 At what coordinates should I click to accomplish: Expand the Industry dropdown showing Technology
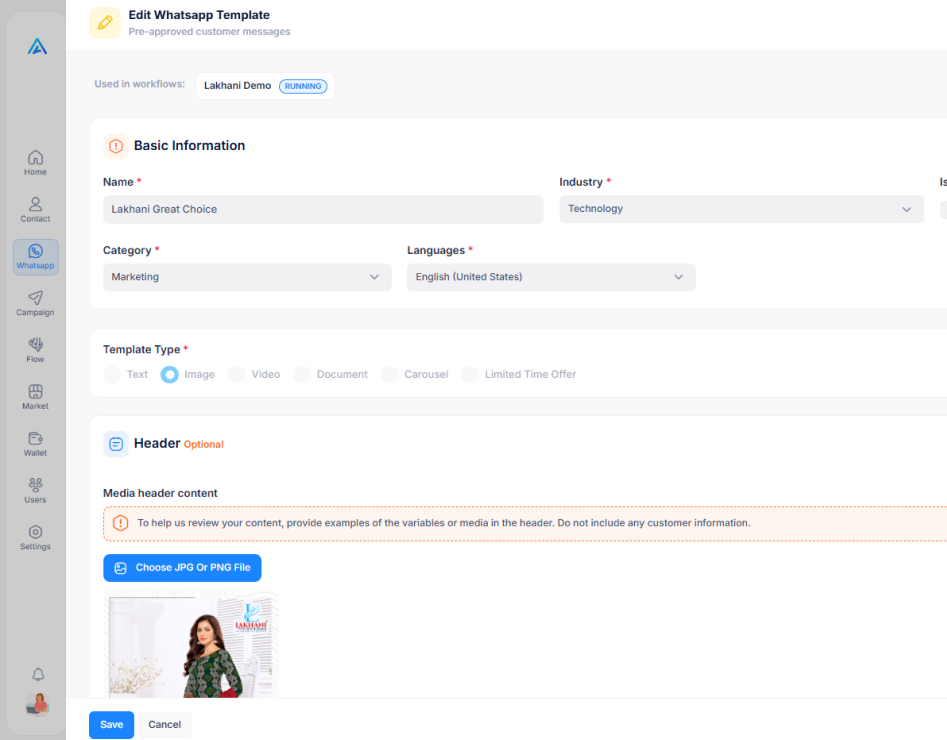click(x=741, y=209)
